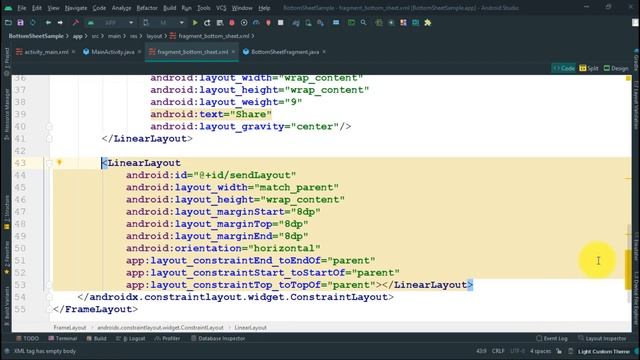Run the app with the green play icon
640x360 pixels.
click(195, 23)
